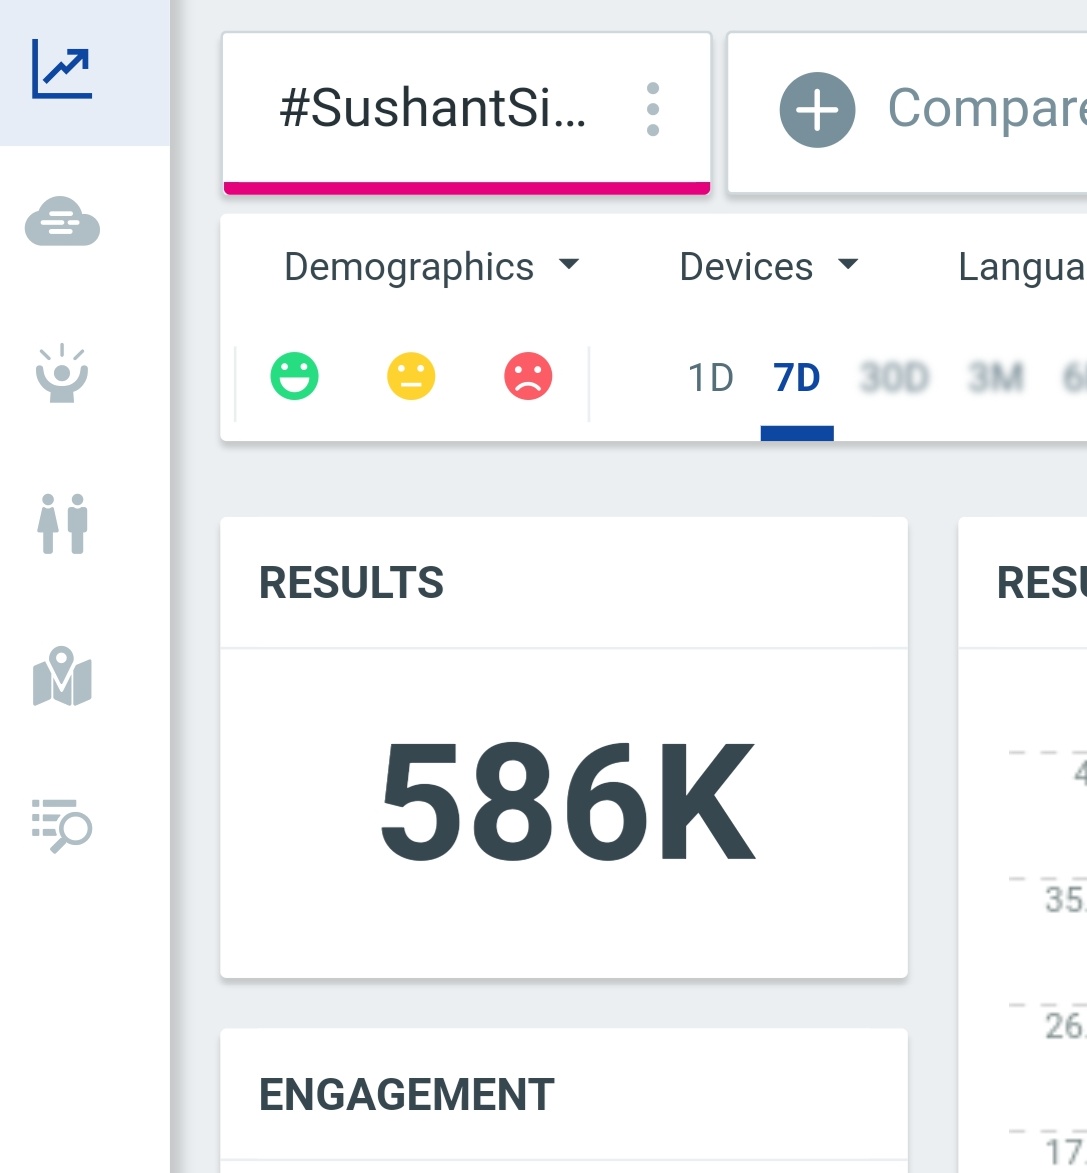
Task: Select the 3M time range
Action: (x=995, y=378)
